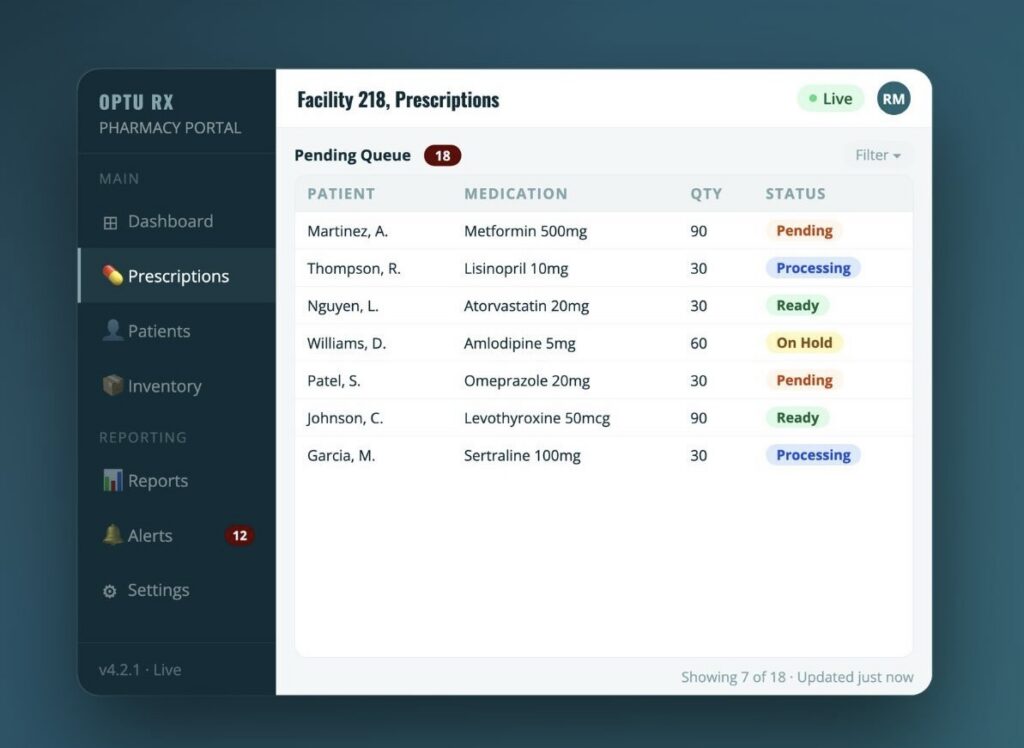Open the Reports bar chart icon
Viewport: 1024px width, 748px height.
[112, 480]
